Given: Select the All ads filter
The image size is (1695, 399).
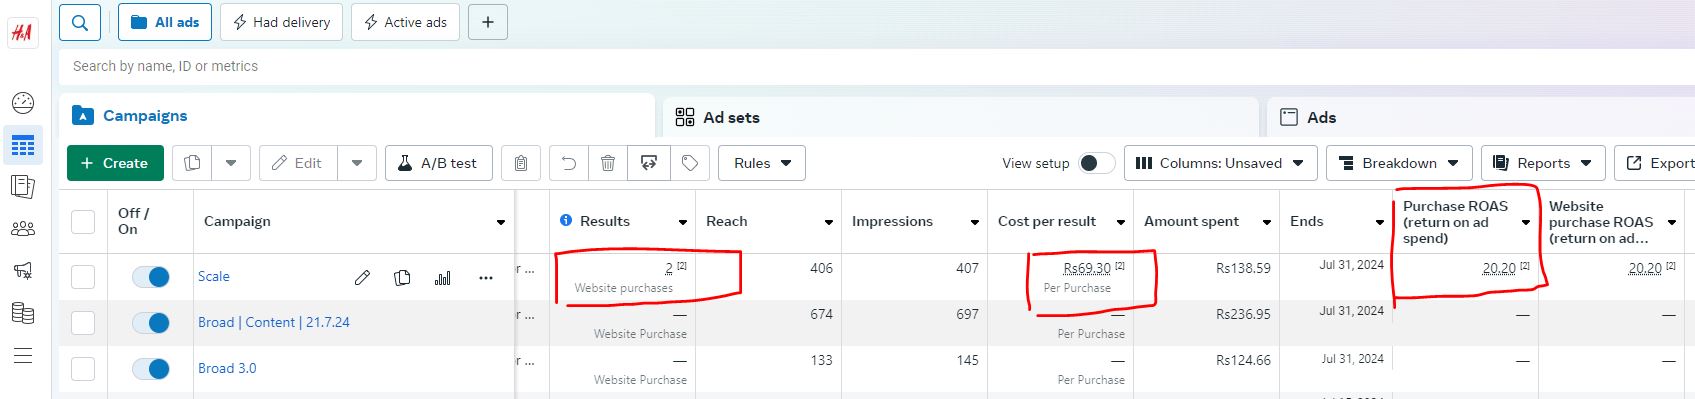Looking at the screenshot, I should click(x=165, y=22).
